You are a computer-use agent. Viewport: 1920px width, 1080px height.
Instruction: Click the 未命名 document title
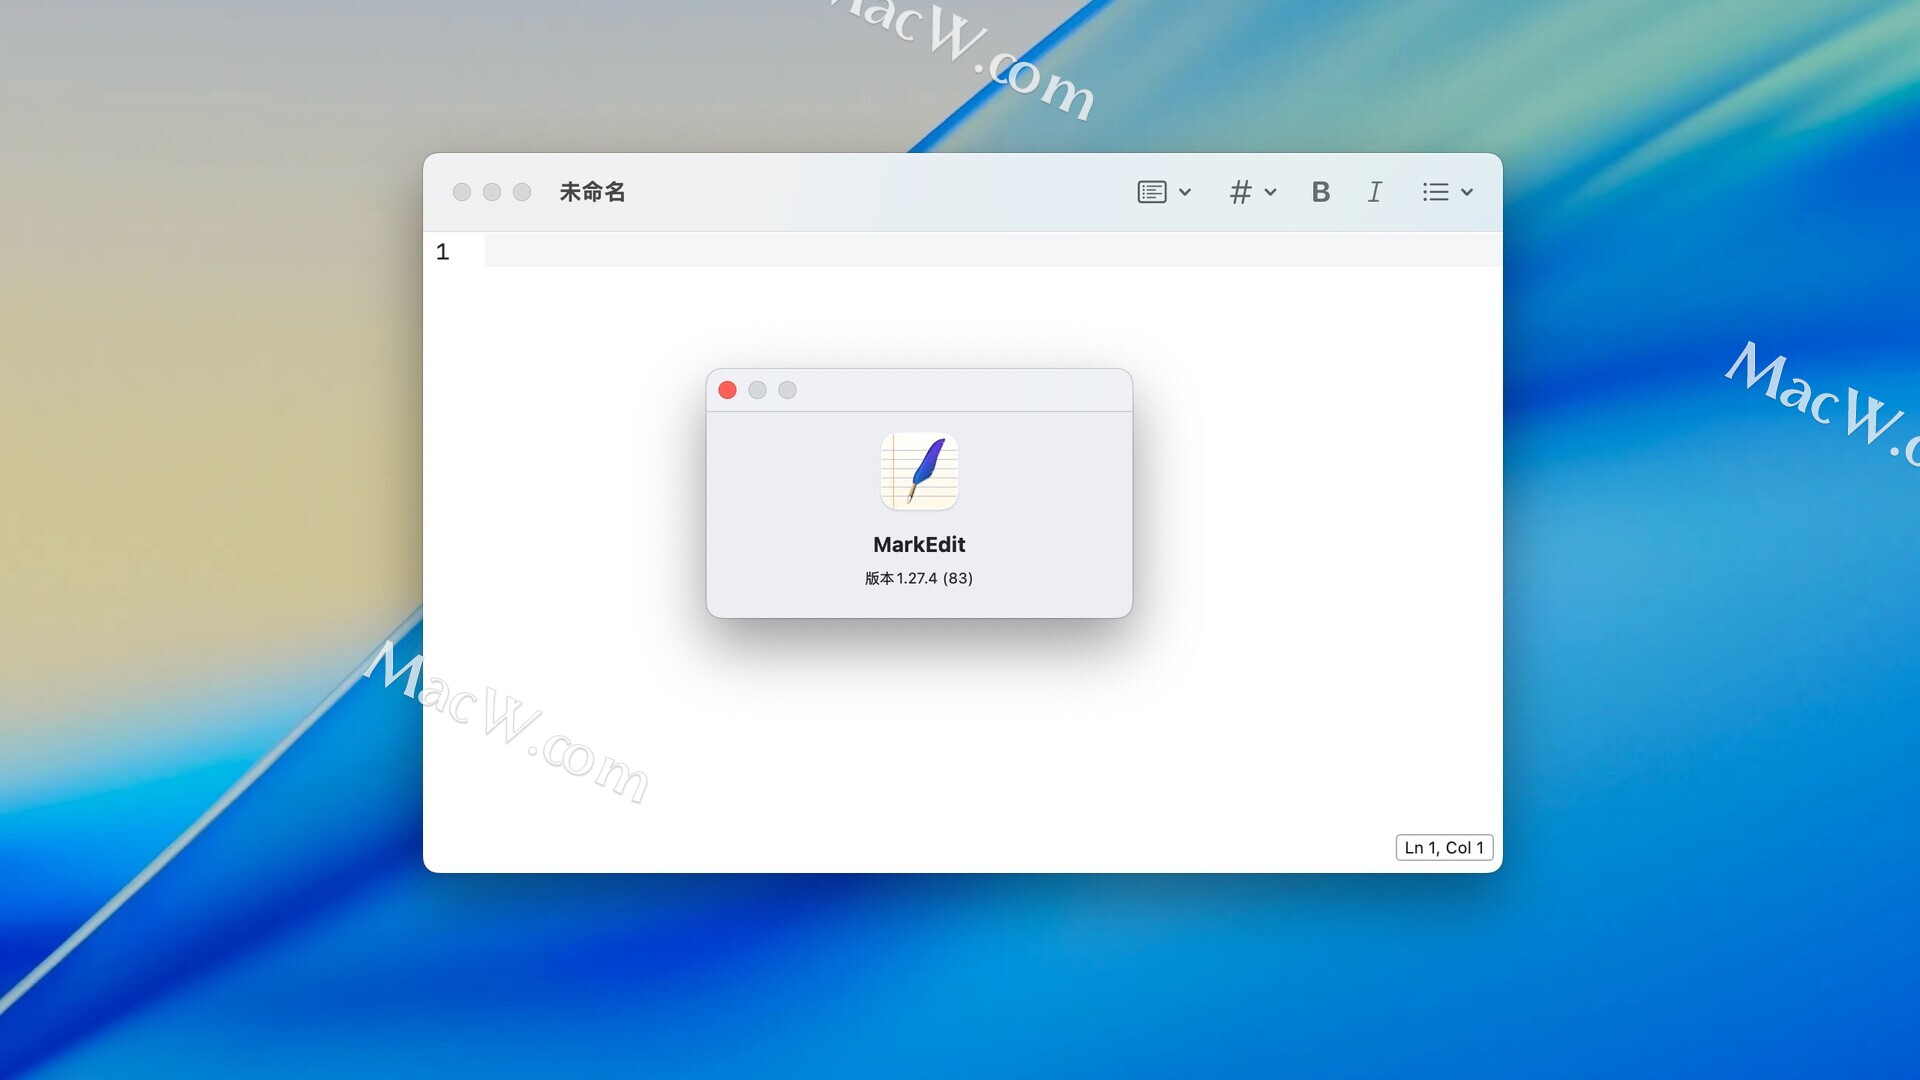click(x=592, y=192)
